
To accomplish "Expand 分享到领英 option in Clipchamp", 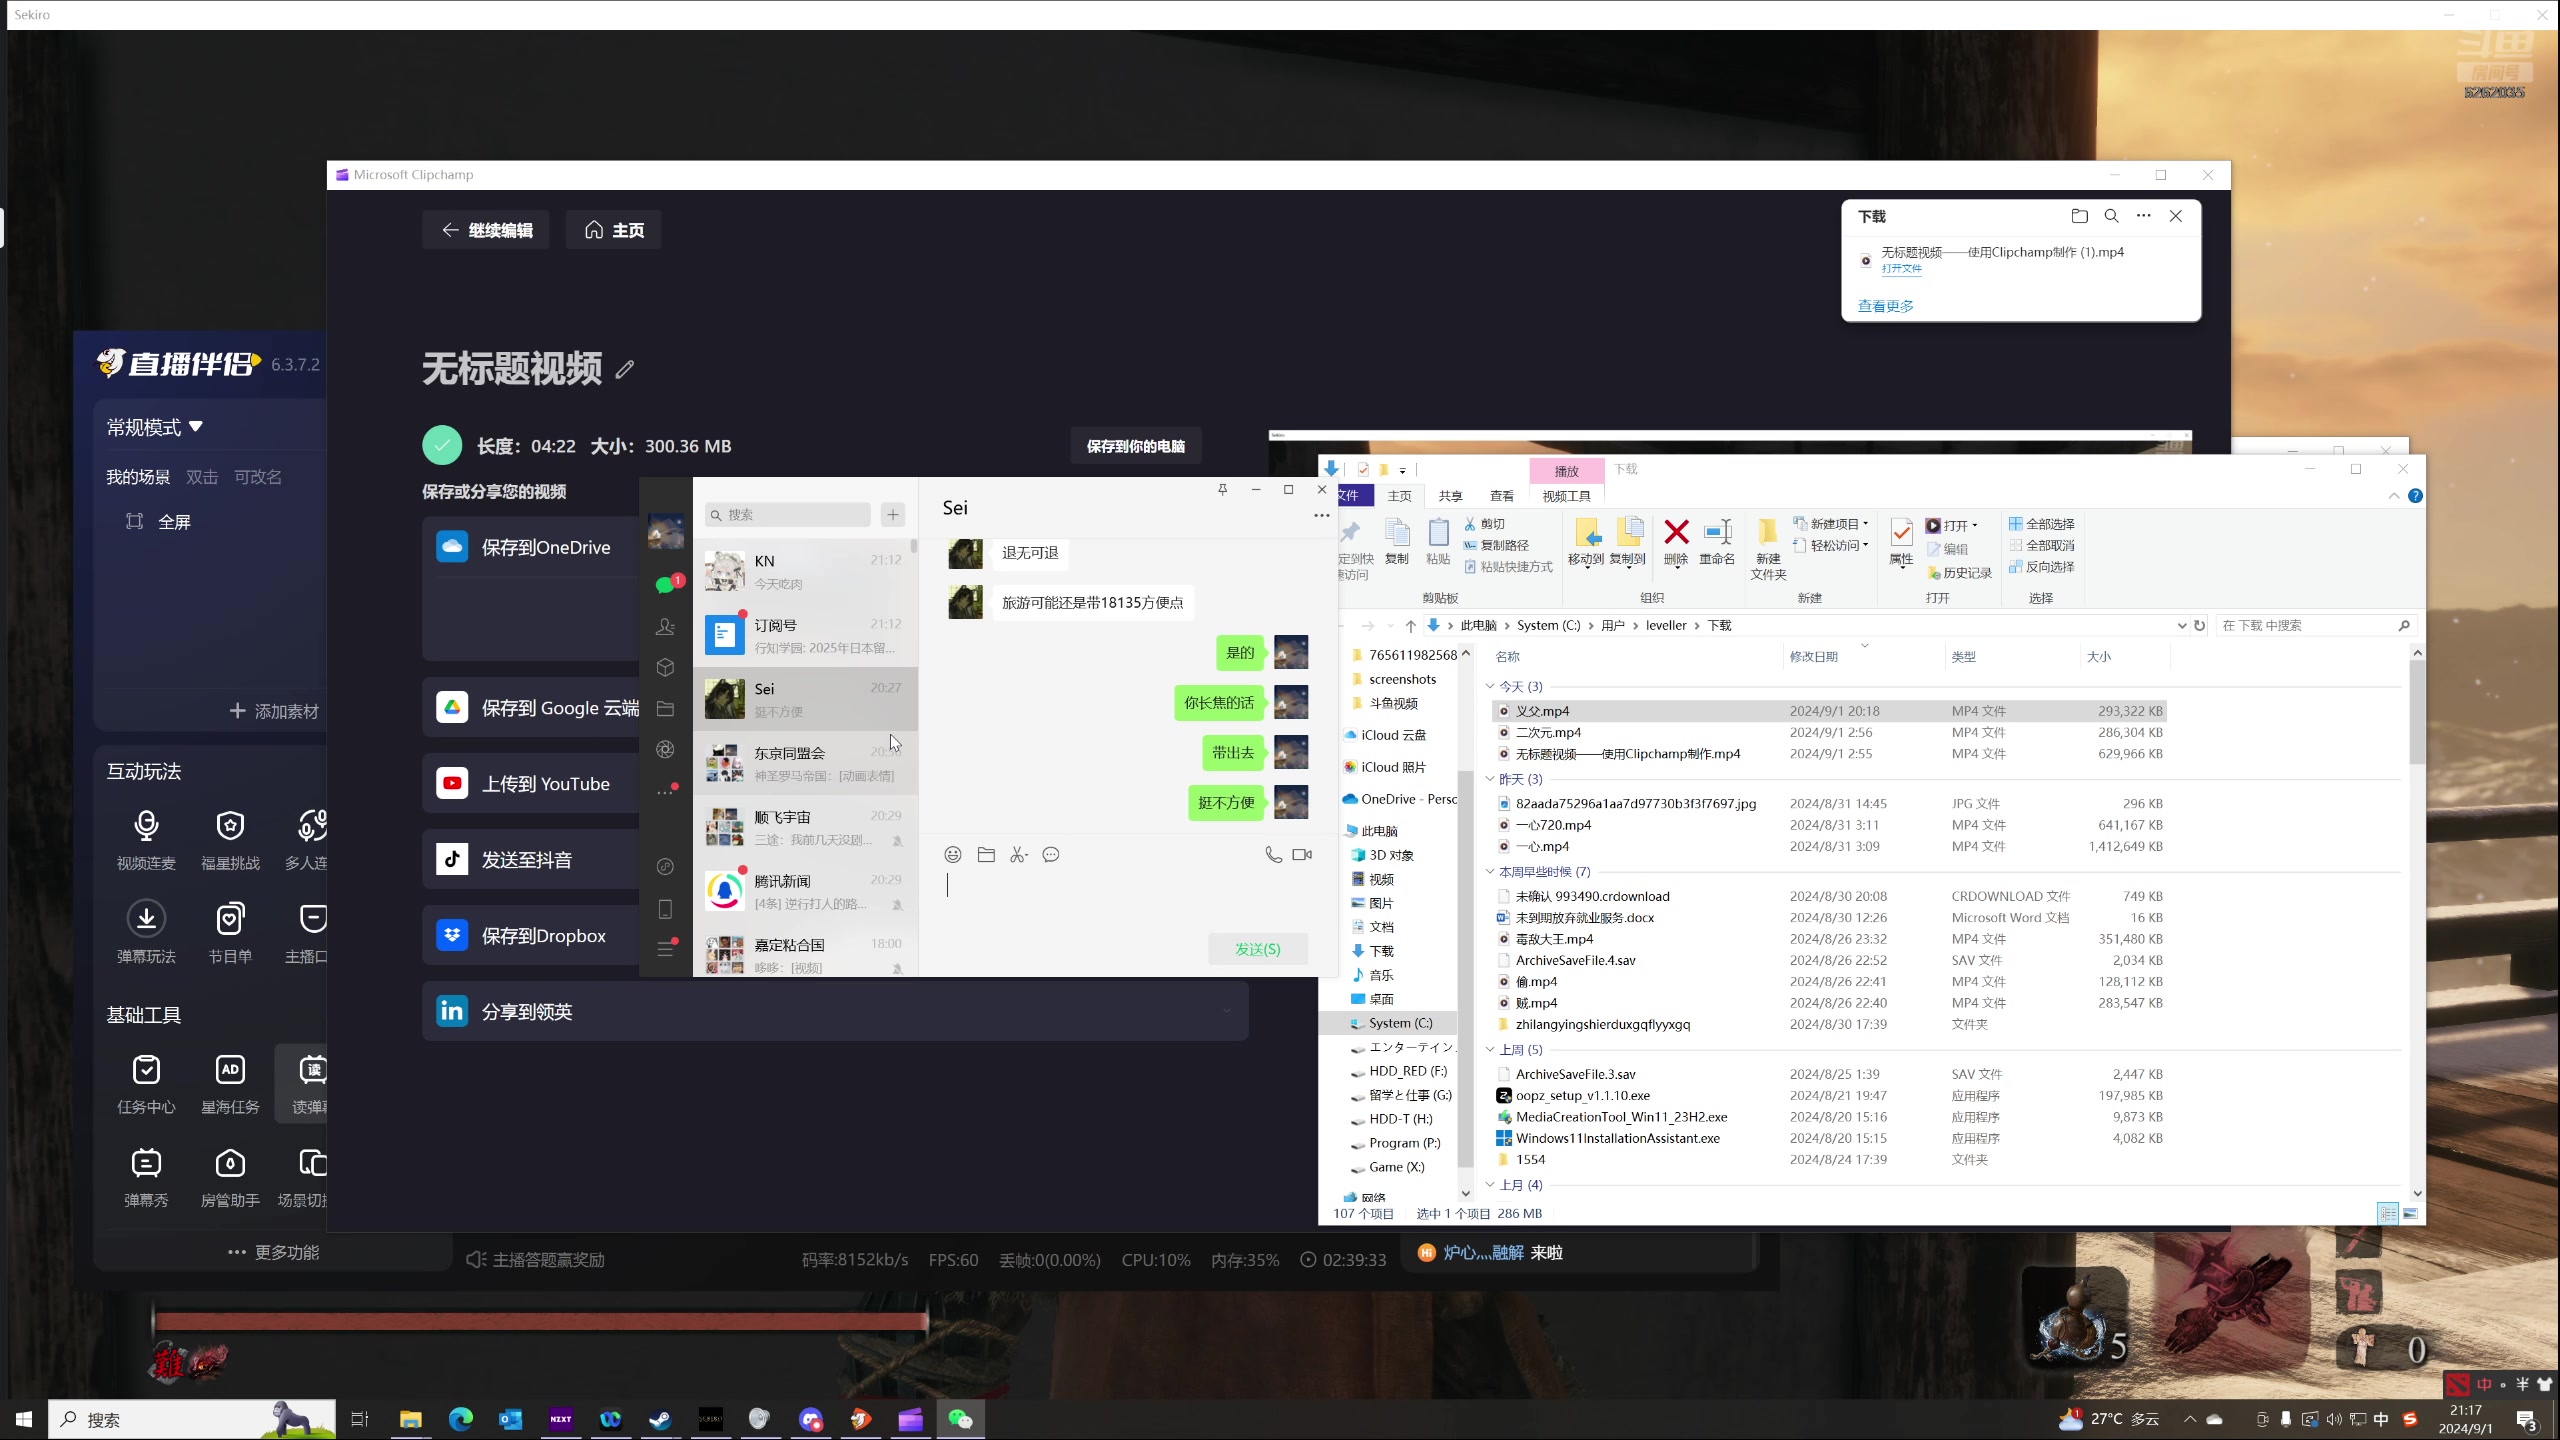I will (1226, 1011).
